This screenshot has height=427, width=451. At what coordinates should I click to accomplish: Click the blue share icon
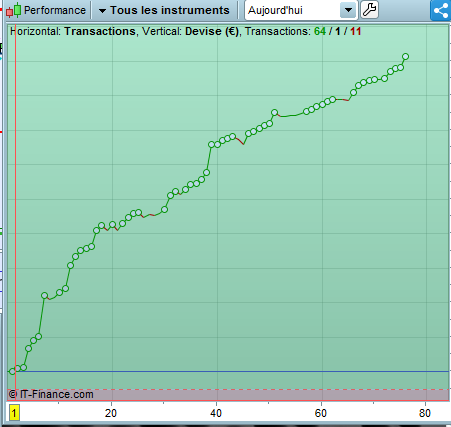tap(440, 10)
